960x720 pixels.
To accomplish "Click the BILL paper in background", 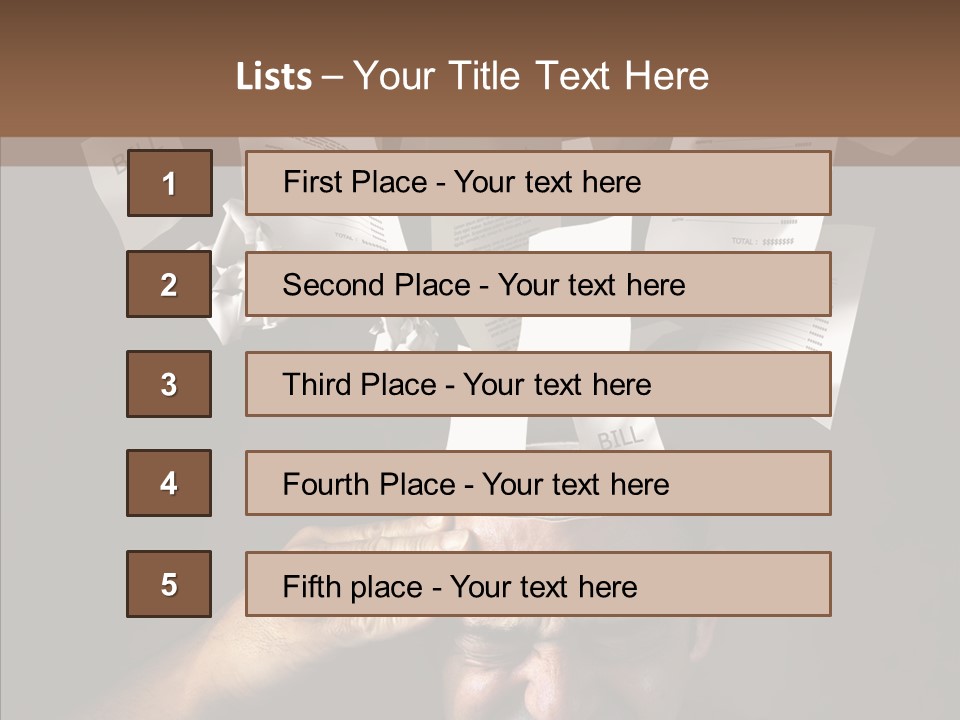I will pos(620,436).
